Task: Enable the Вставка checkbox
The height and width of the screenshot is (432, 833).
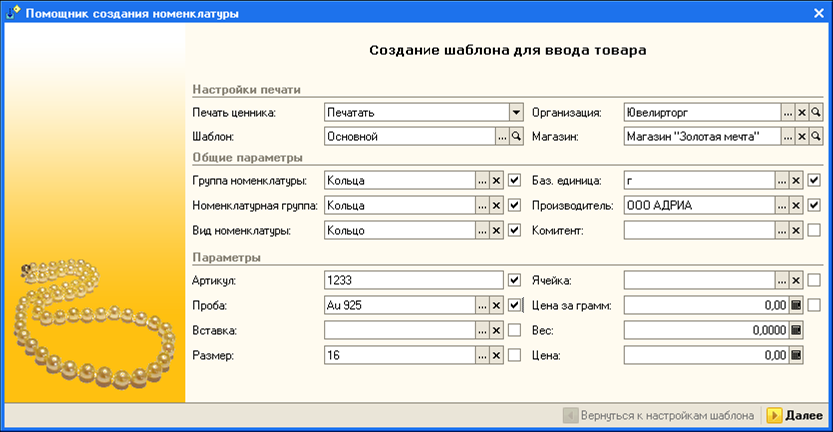Action: point(514,330)
